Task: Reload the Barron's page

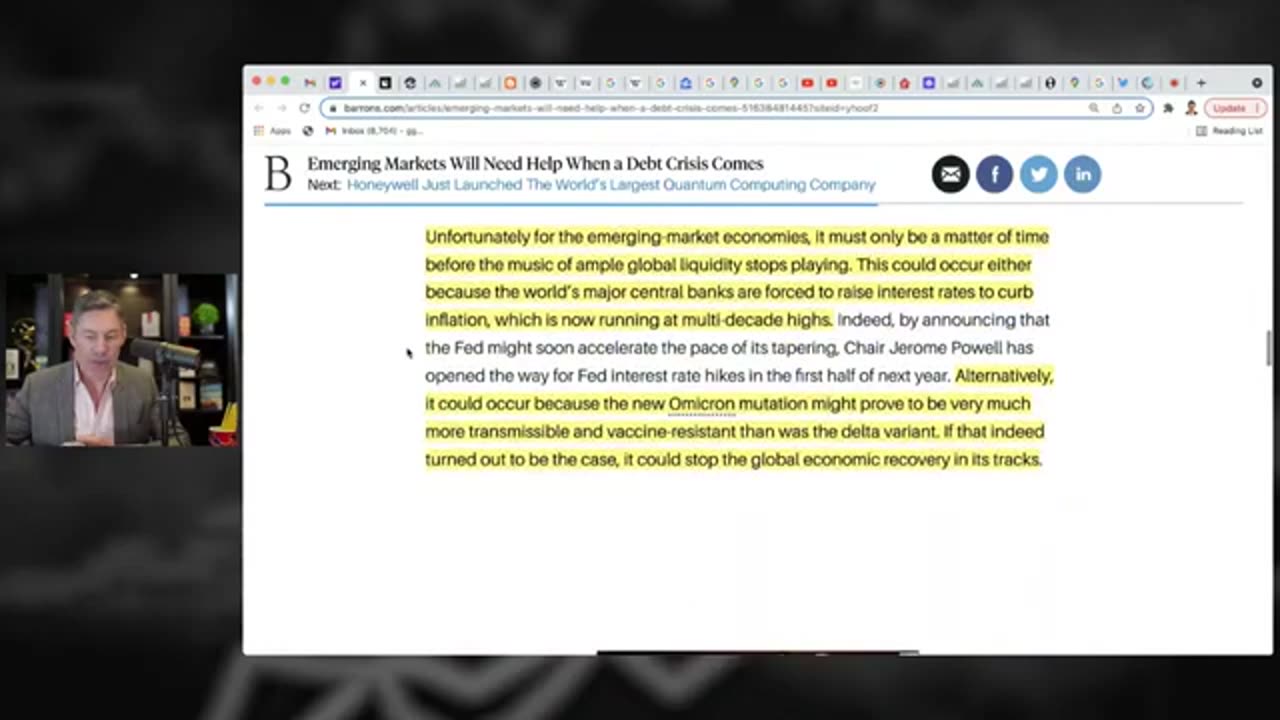Action: tap(304, 108)
